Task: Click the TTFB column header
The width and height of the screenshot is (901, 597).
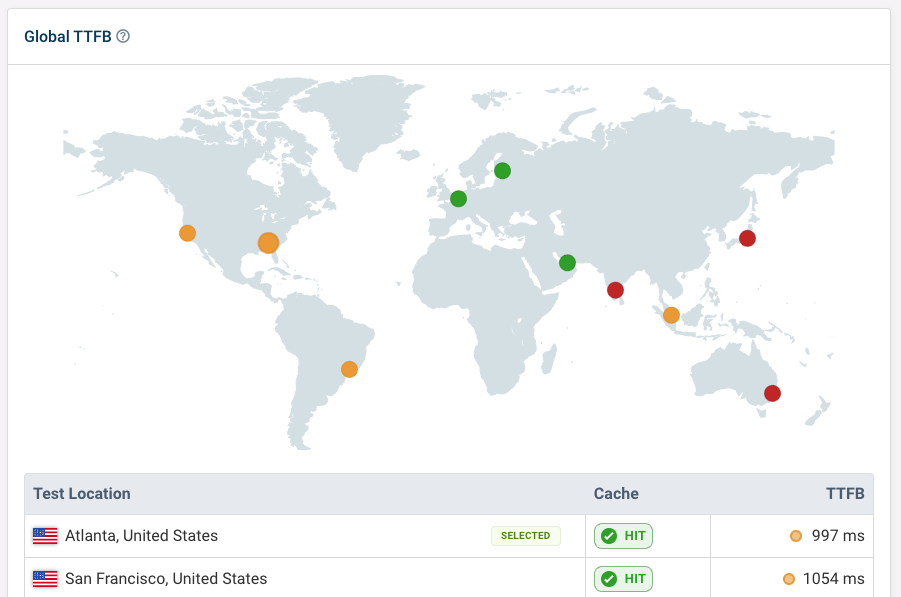Action: [x=845, y=494]
